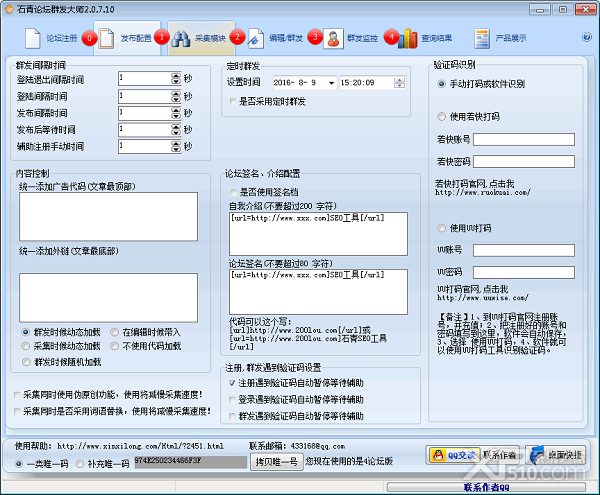600x495 pixels.
Task: Switch to the 查询结果 tab
Action: coord(437,38)
